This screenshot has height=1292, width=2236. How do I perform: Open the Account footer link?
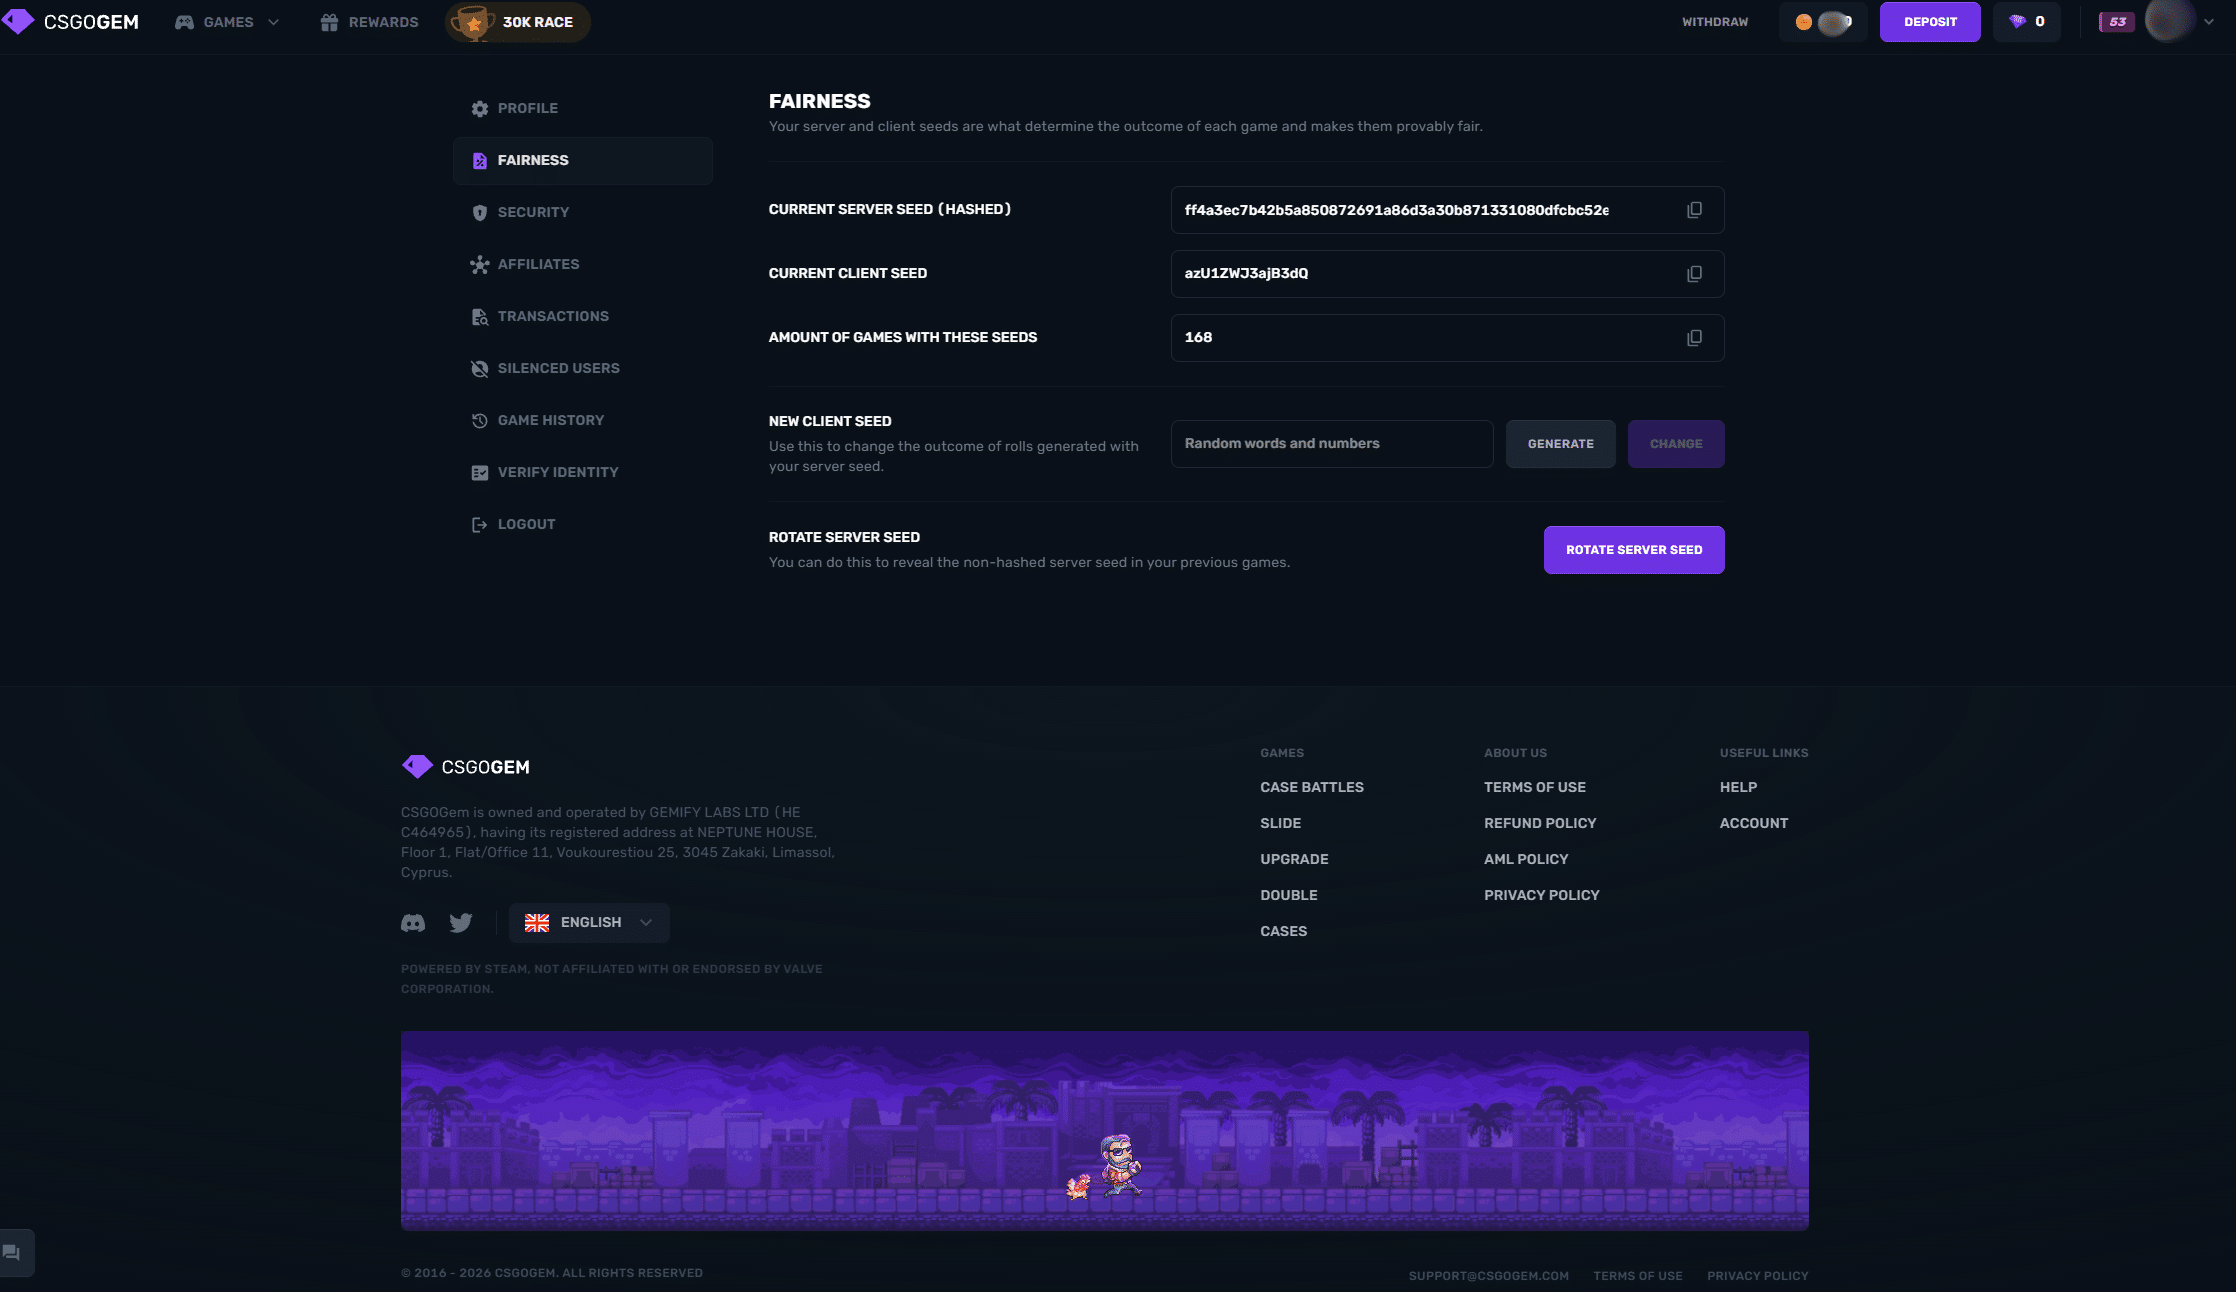click(x=1754, y=823)
